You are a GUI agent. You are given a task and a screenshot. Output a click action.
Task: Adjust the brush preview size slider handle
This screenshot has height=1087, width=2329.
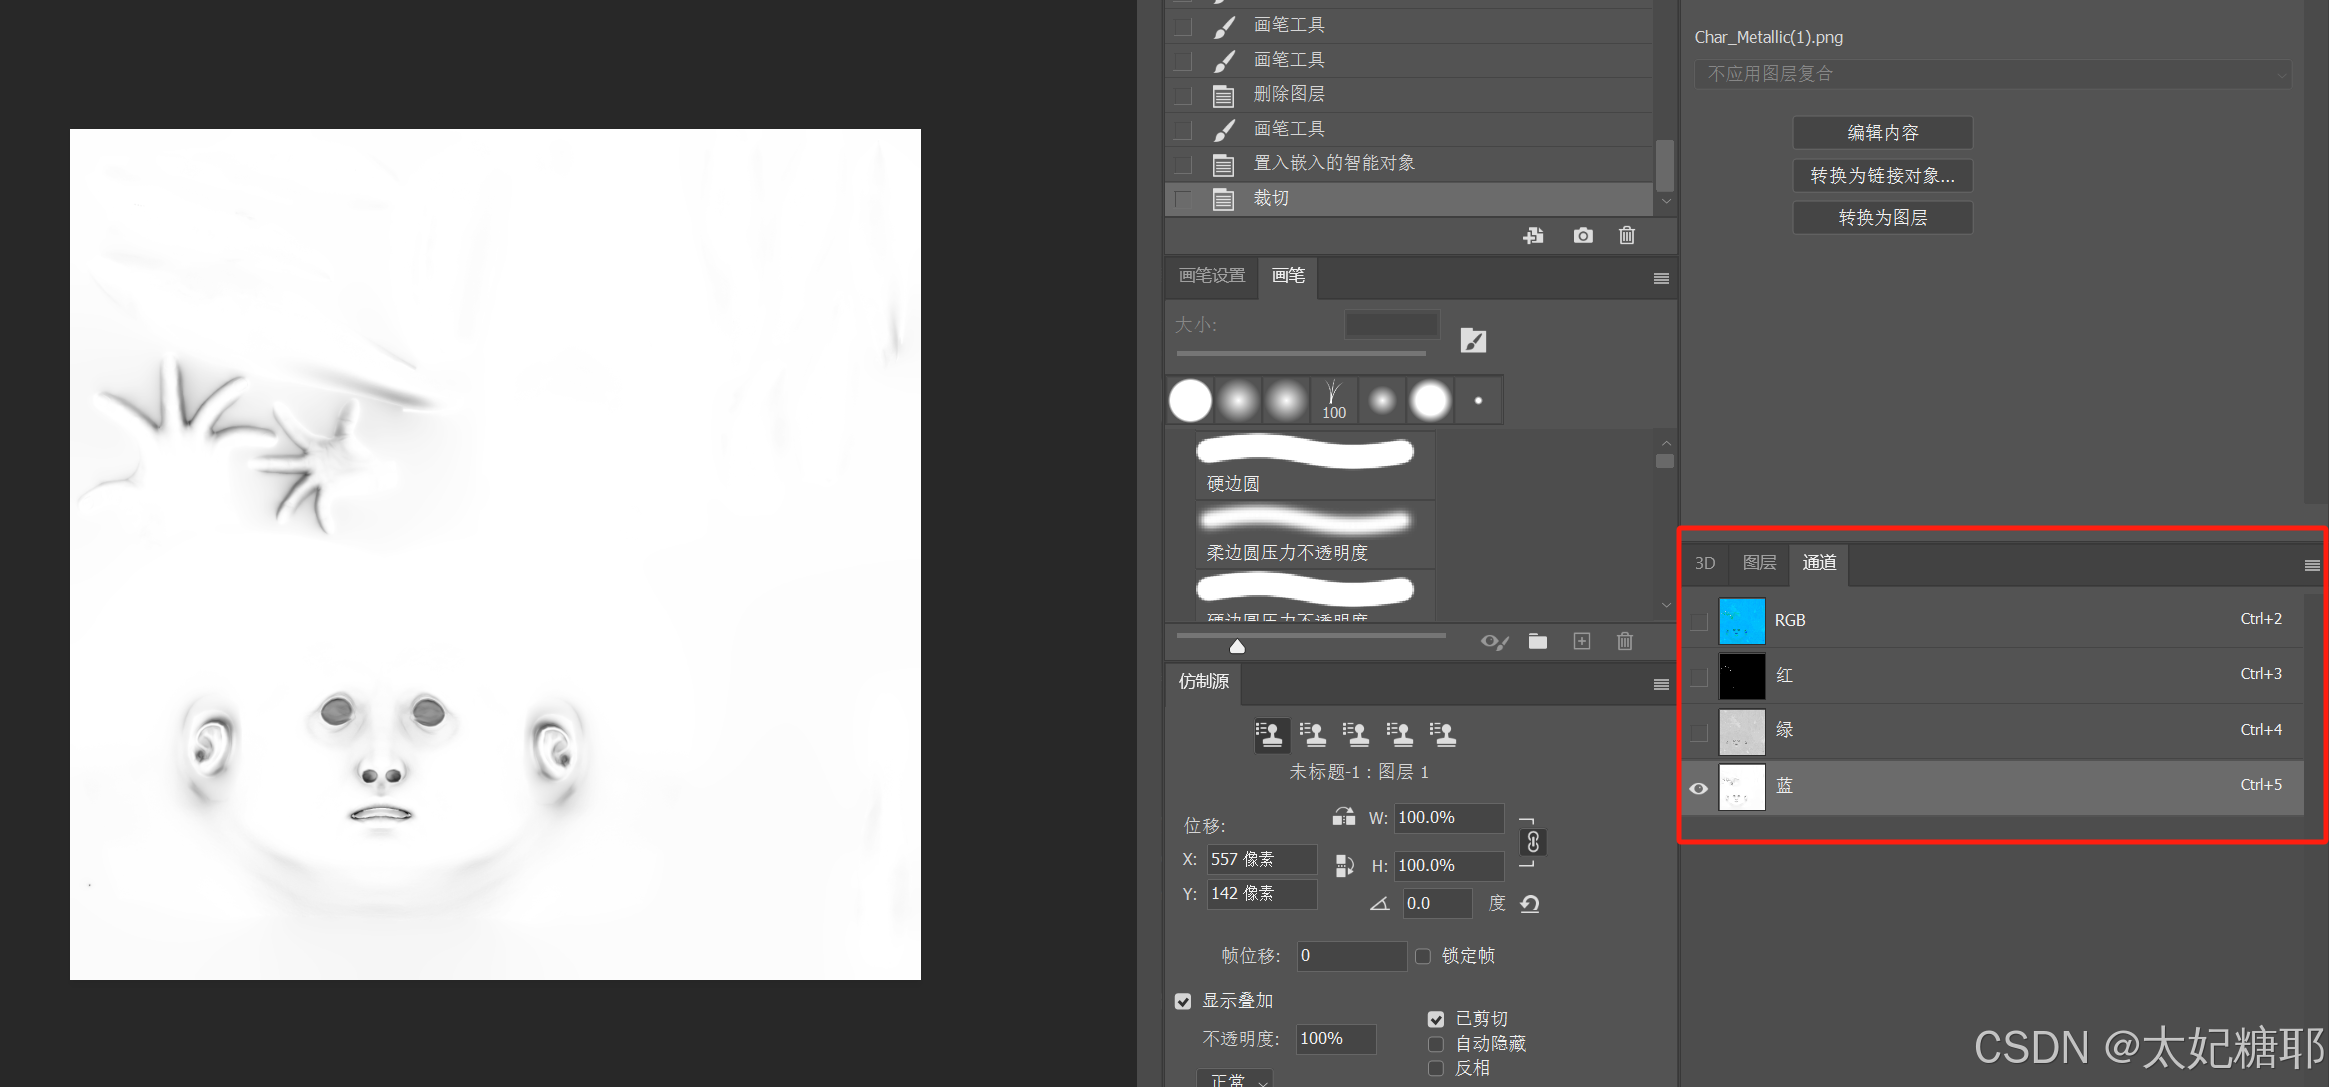(x=1237, y=647)
